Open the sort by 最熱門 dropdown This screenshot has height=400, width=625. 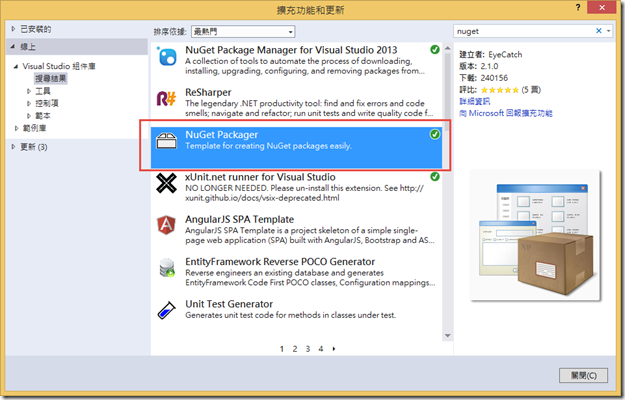[x=243, y=31]
